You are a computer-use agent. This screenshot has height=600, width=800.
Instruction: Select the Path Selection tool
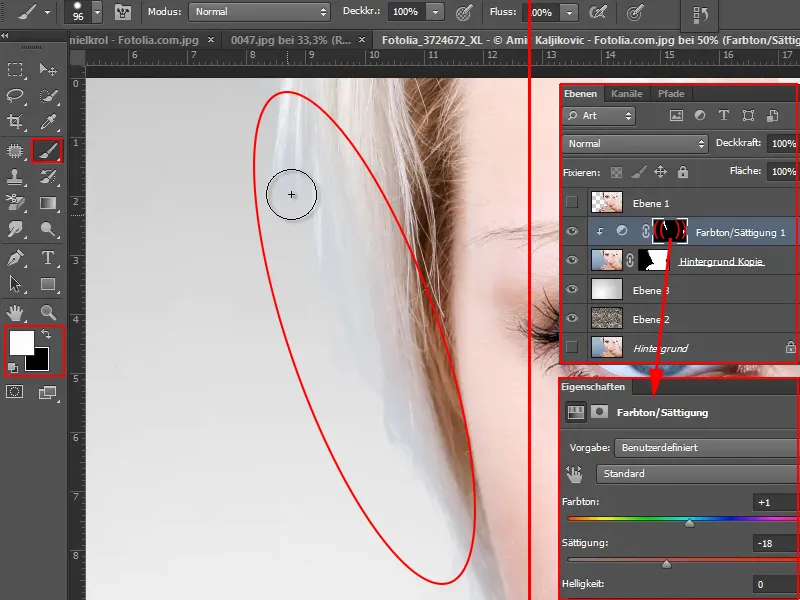[15, 284]
